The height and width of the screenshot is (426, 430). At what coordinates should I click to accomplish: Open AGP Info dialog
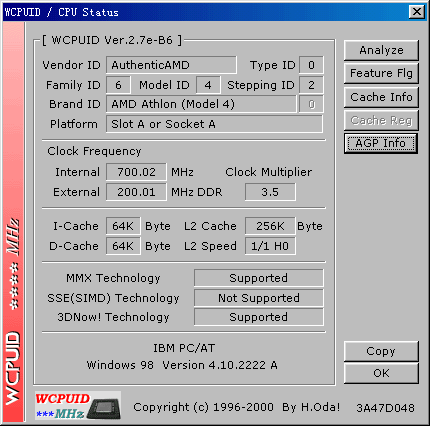pyautogui.click(x=381, y=143)
